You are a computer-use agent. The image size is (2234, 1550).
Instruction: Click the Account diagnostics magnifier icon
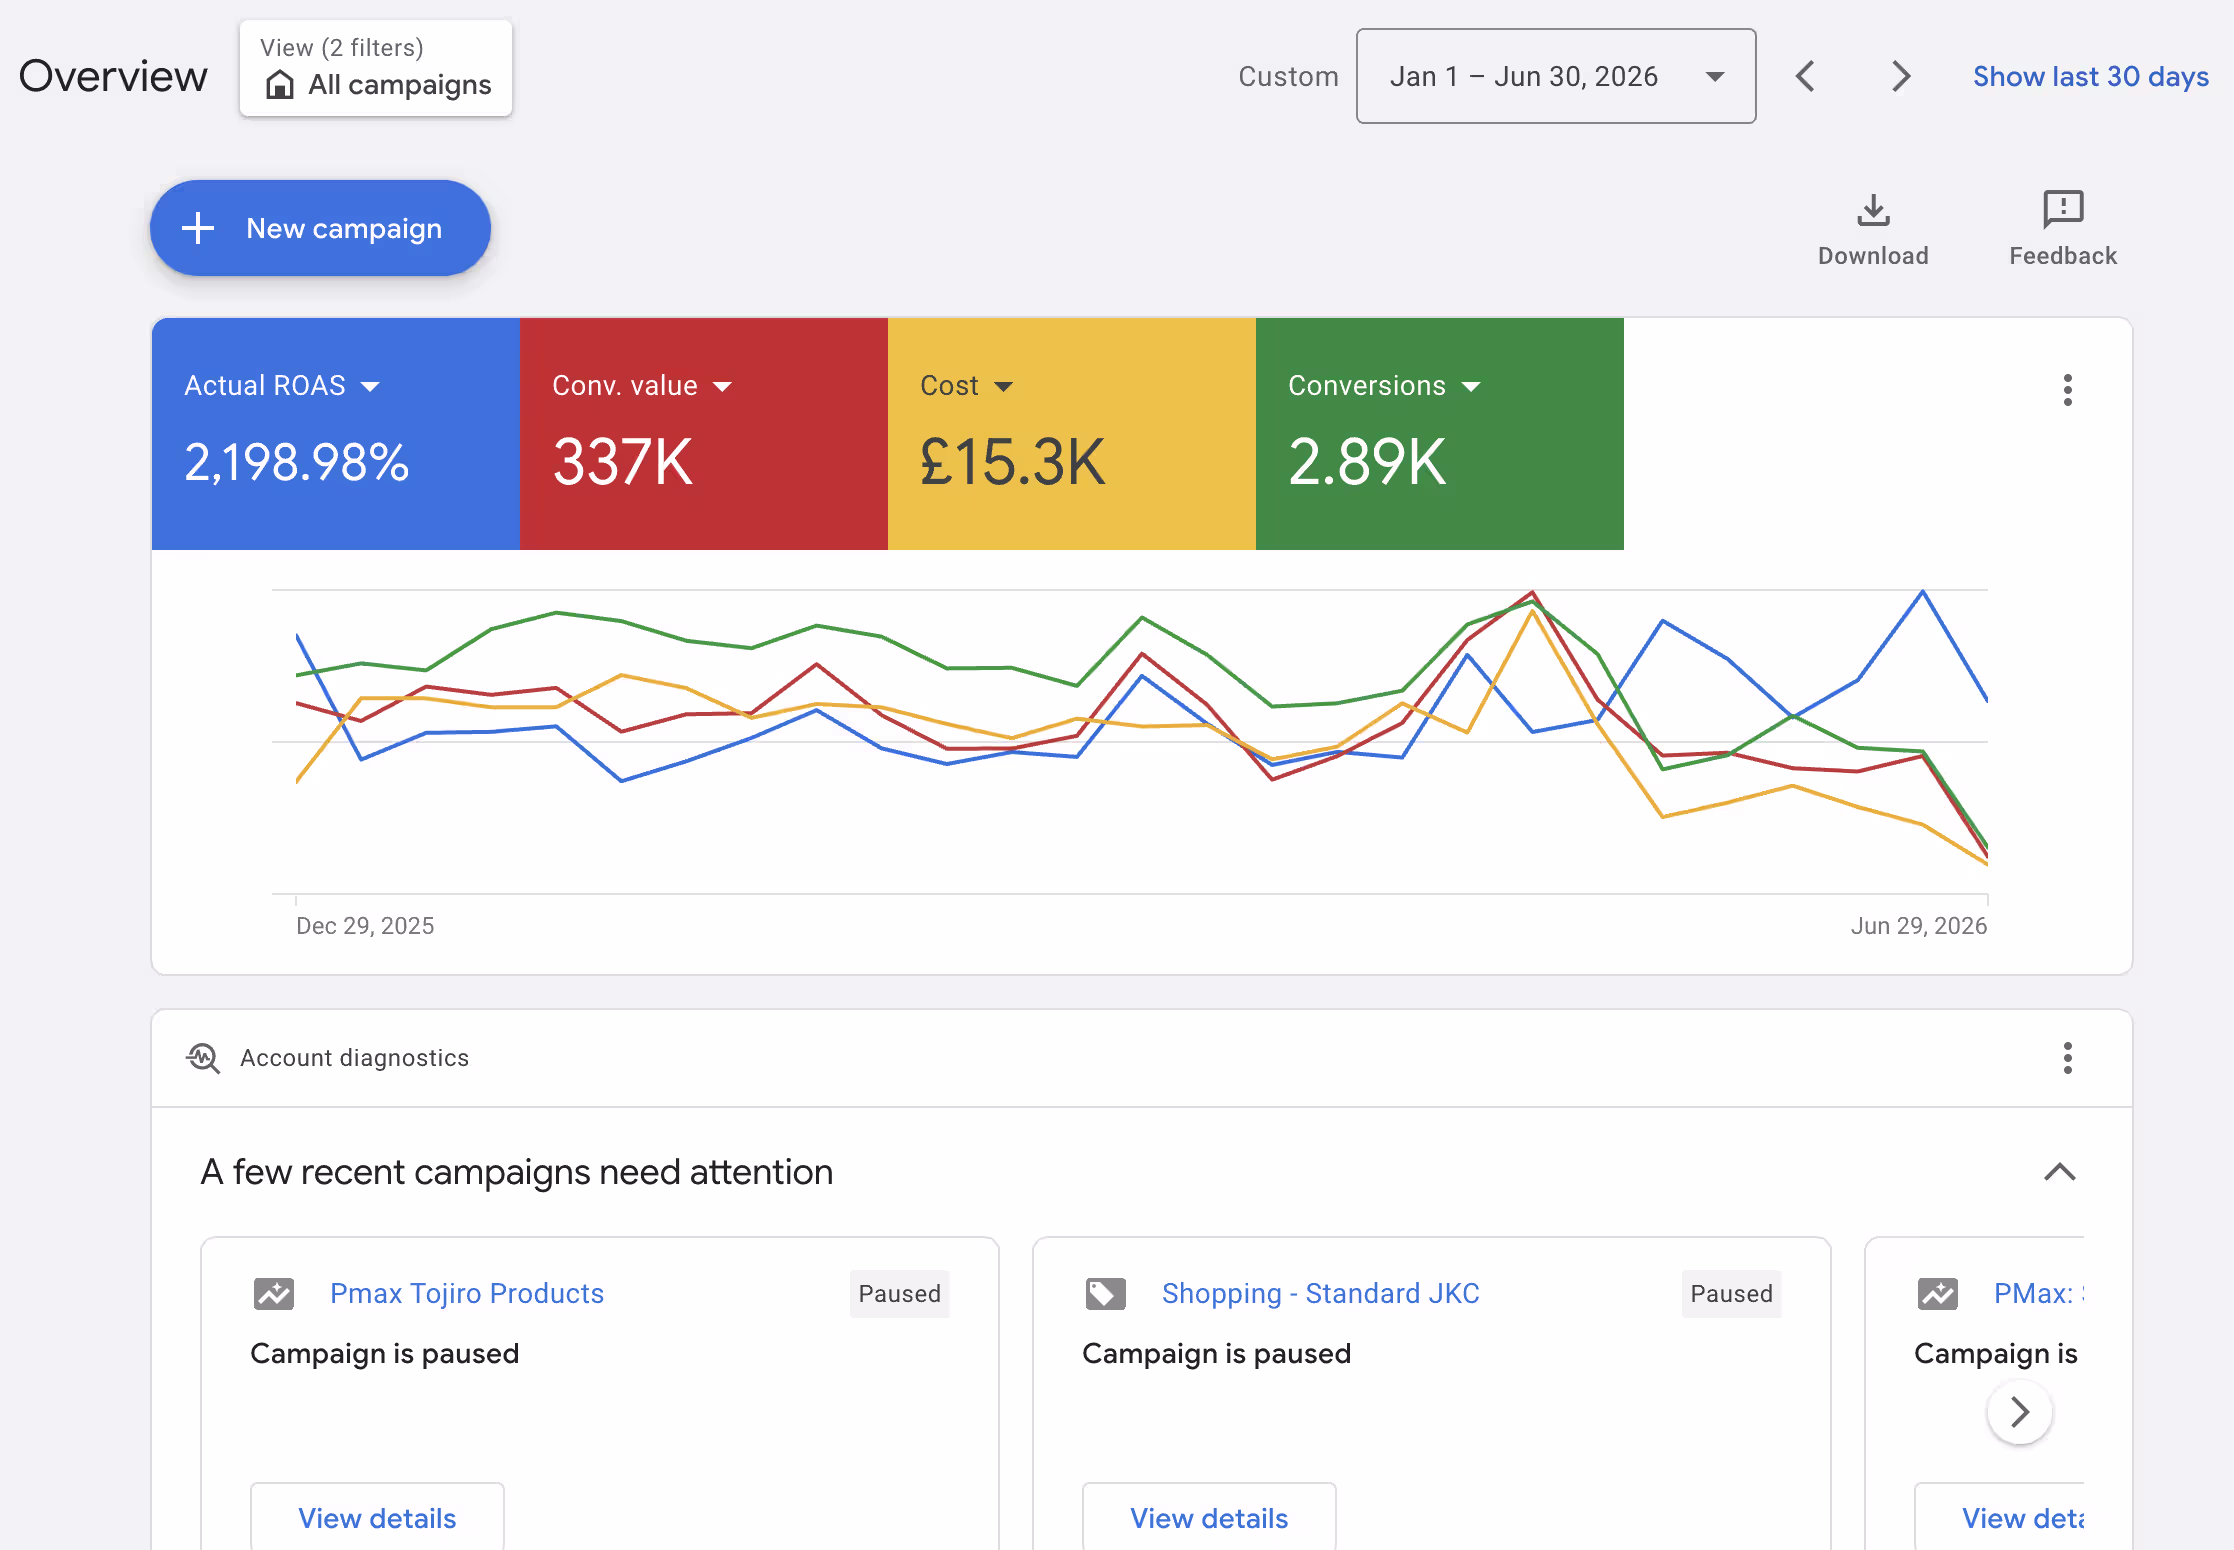203,1057
